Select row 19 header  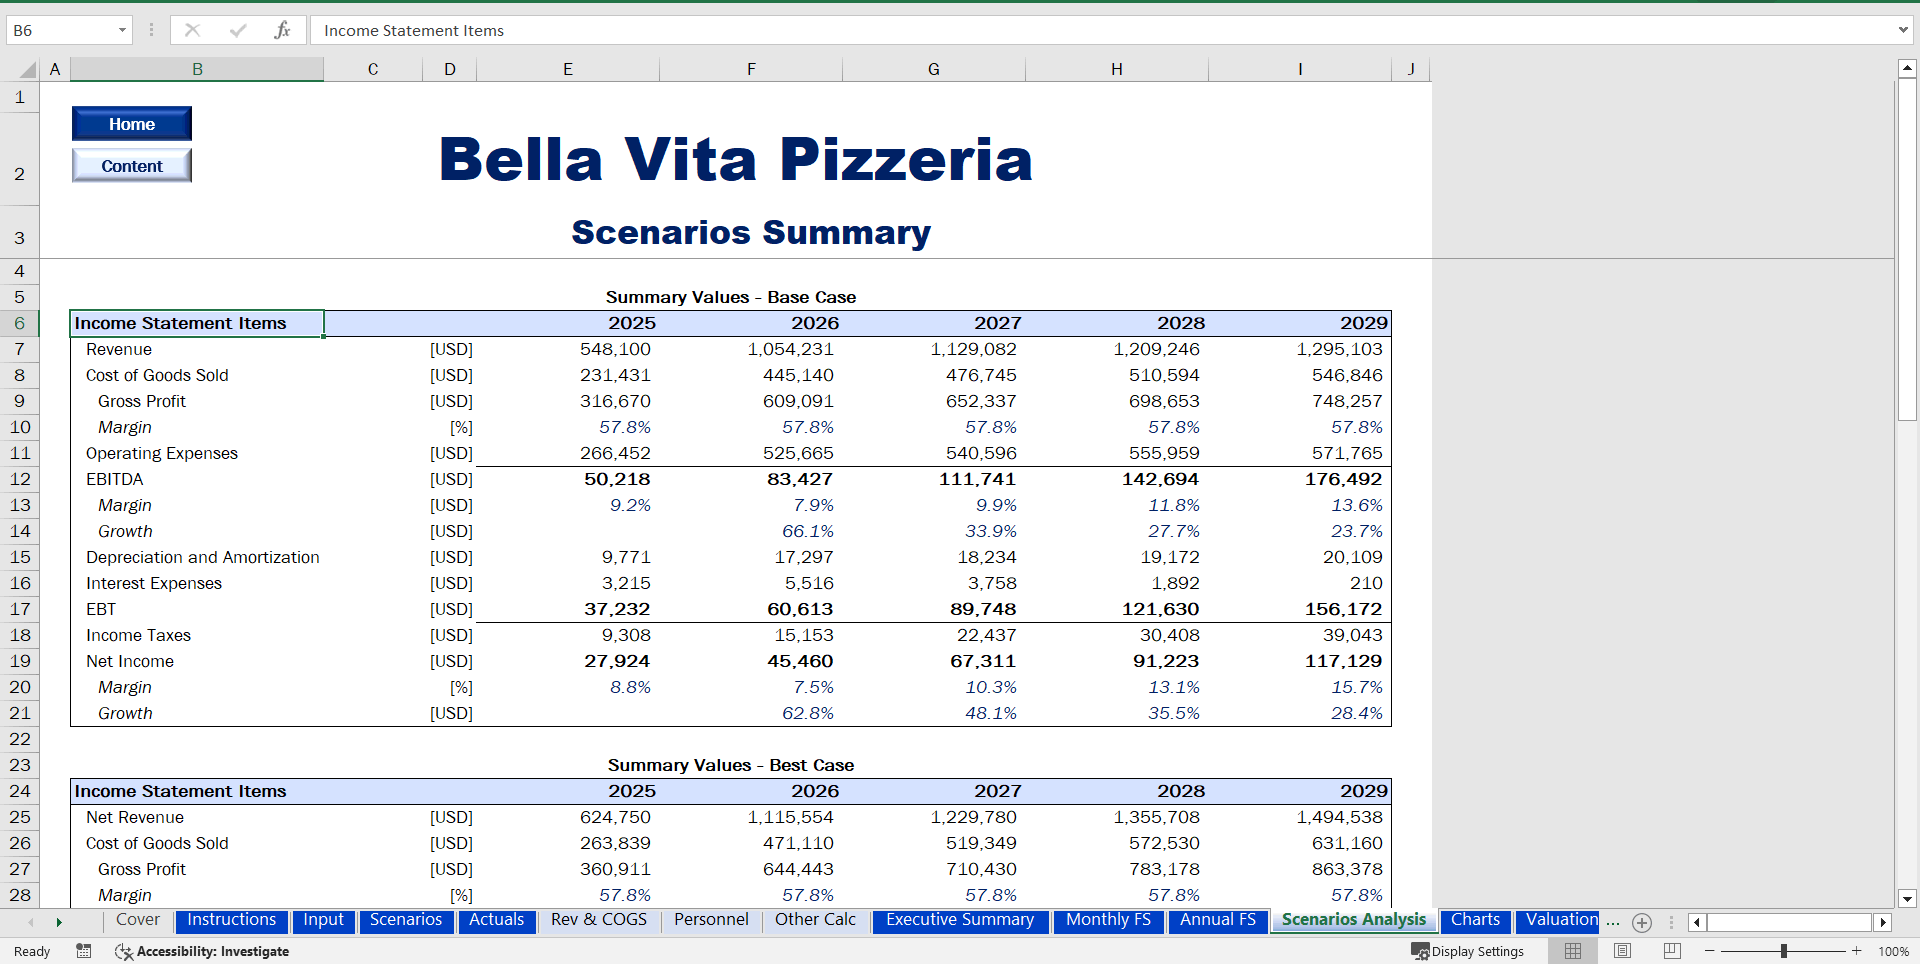[20, 661]
